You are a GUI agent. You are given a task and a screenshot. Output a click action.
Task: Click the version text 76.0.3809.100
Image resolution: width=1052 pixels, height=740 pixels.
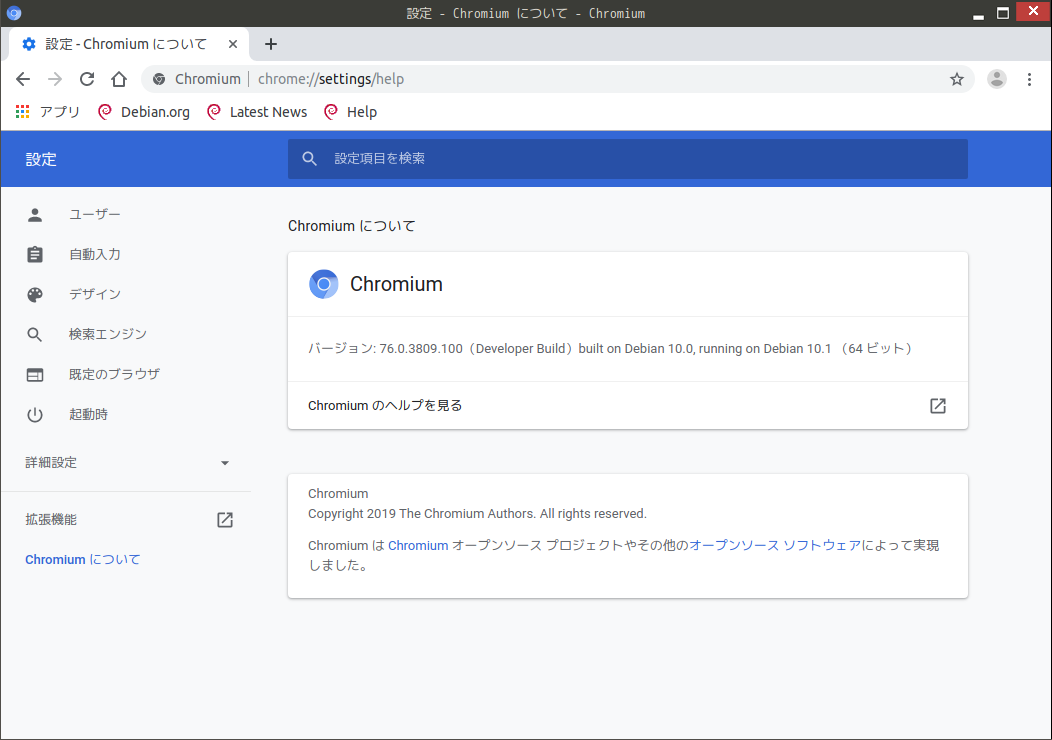tap(421, 349)
